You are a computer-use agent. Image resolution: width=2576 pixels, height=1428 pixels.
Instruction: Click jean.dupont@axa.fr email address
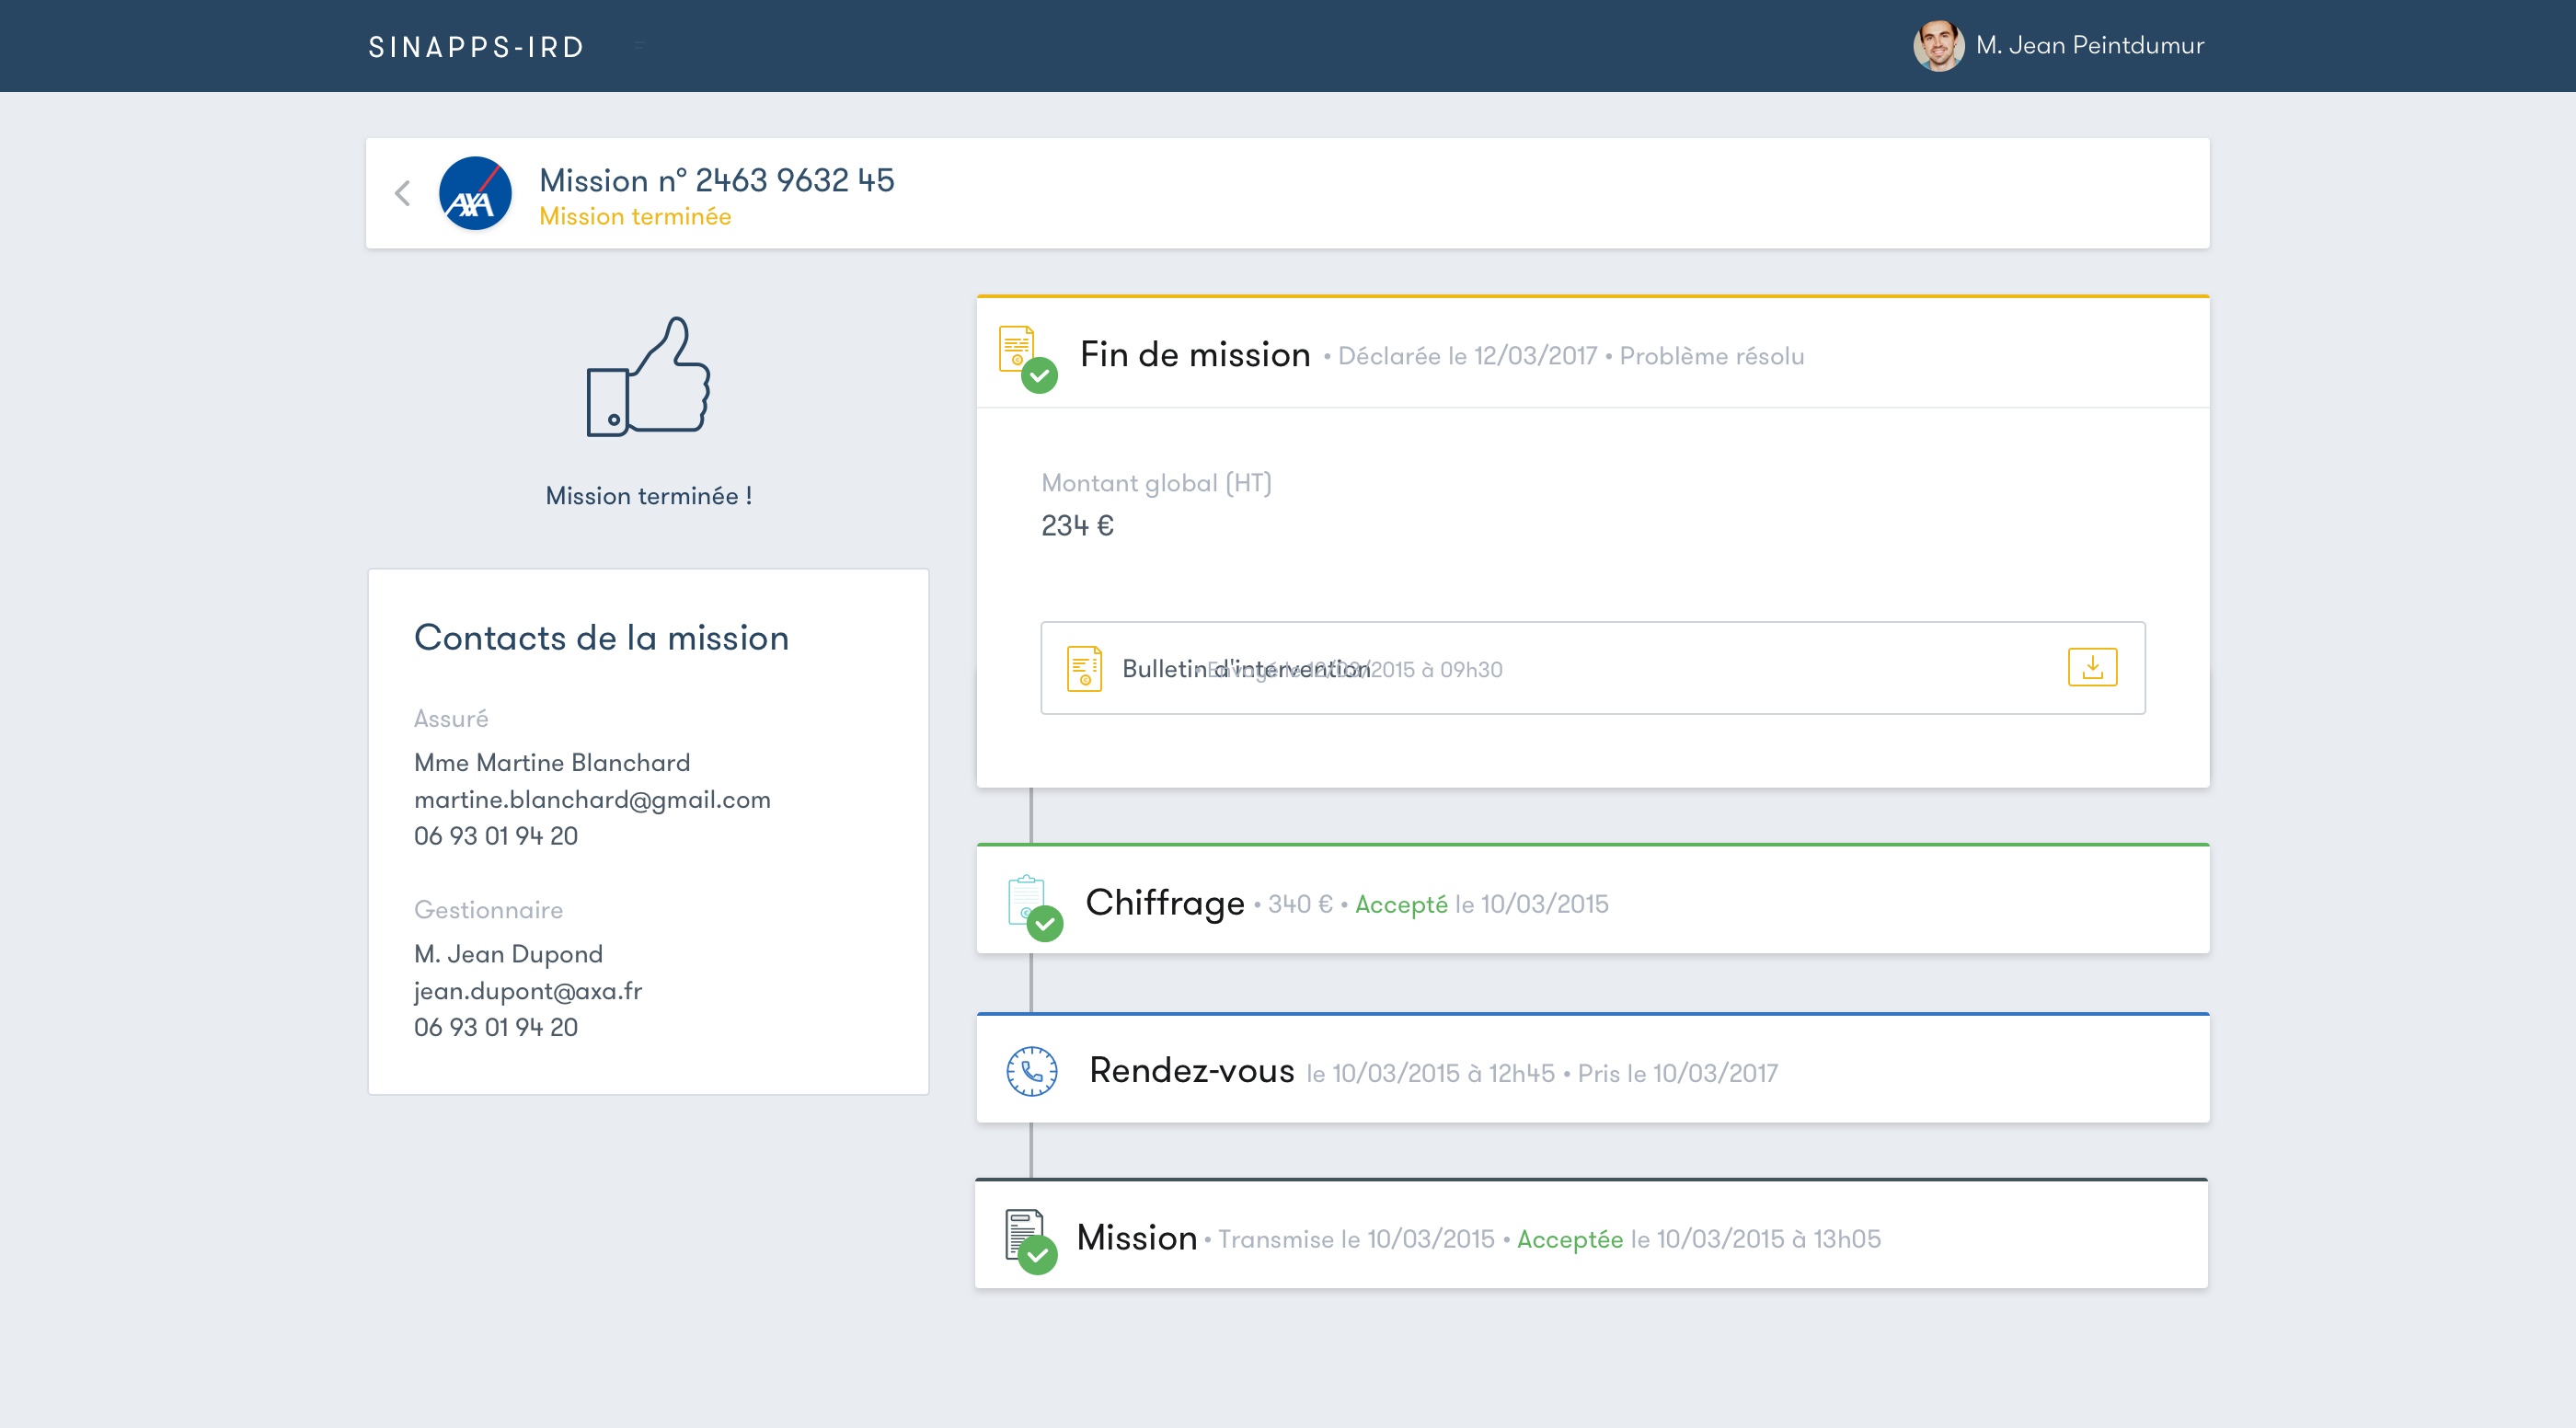(528, 991)
